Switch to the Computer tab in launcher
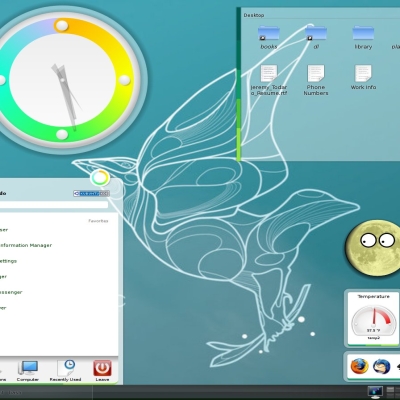The height and width of the screenshot is (400, 400). [x=28, y=371]
